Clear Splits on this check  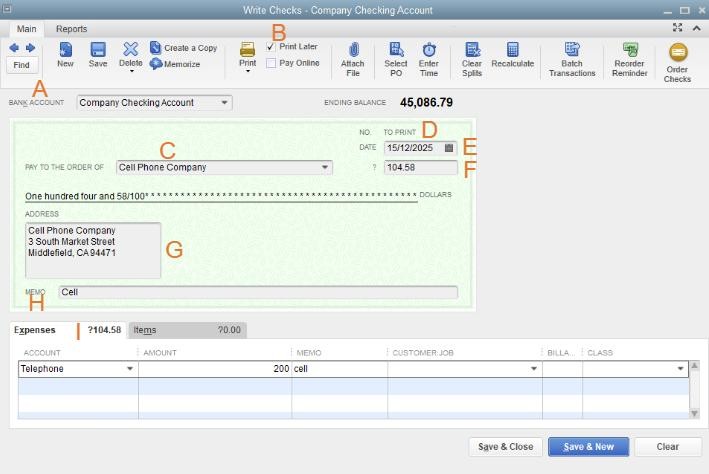(472, 59)
